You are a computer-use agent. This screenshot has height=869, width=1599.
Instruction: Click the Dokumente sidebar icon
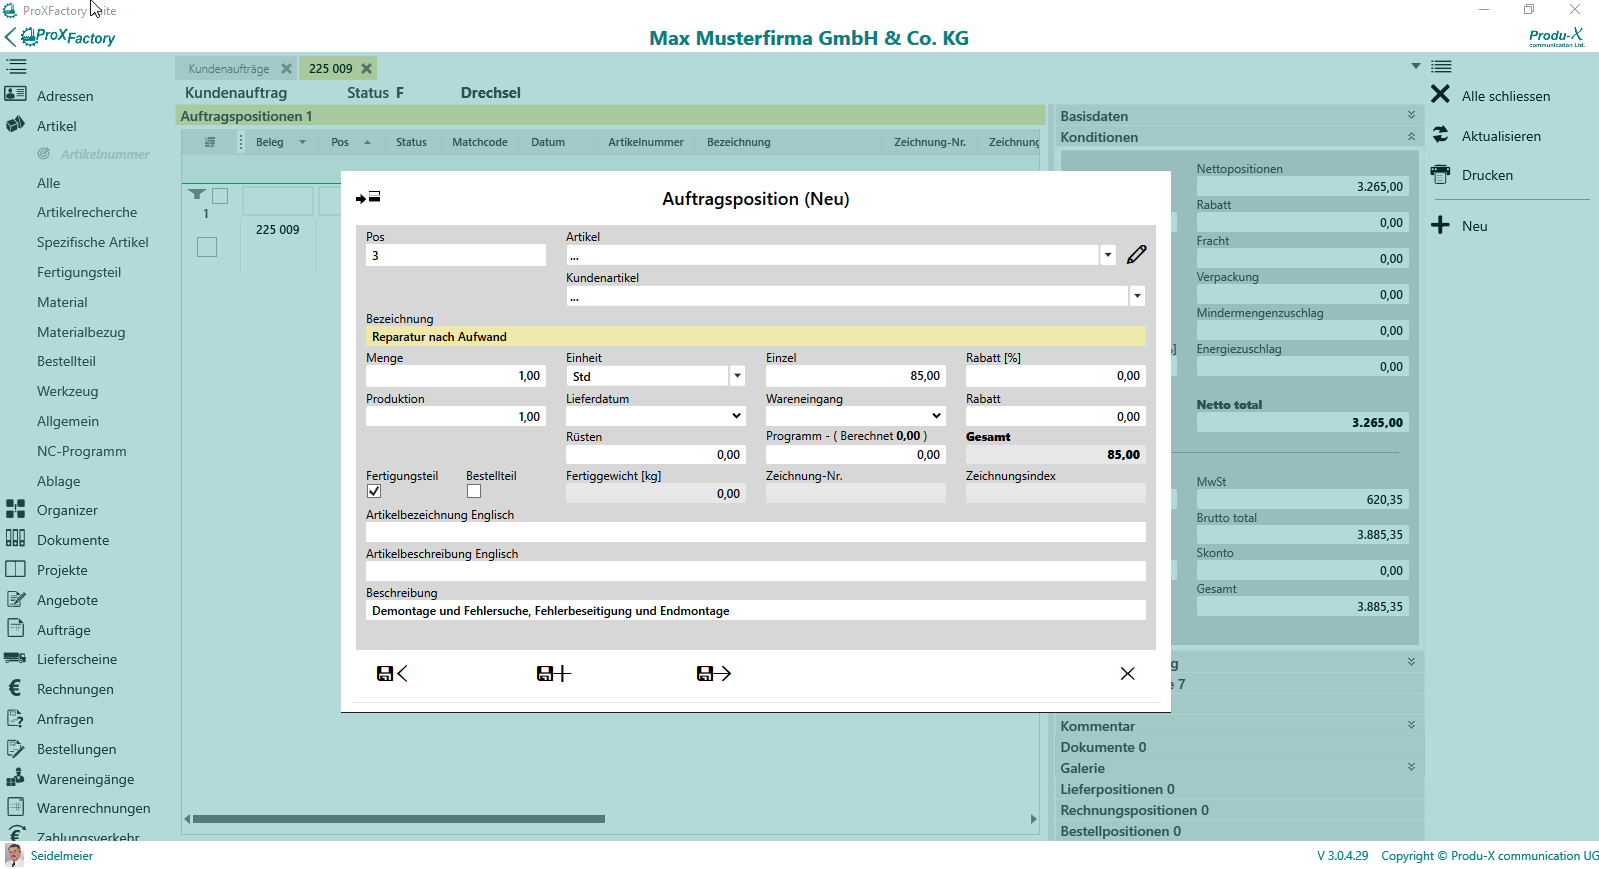pyautogui.click(x=15, y=539)
